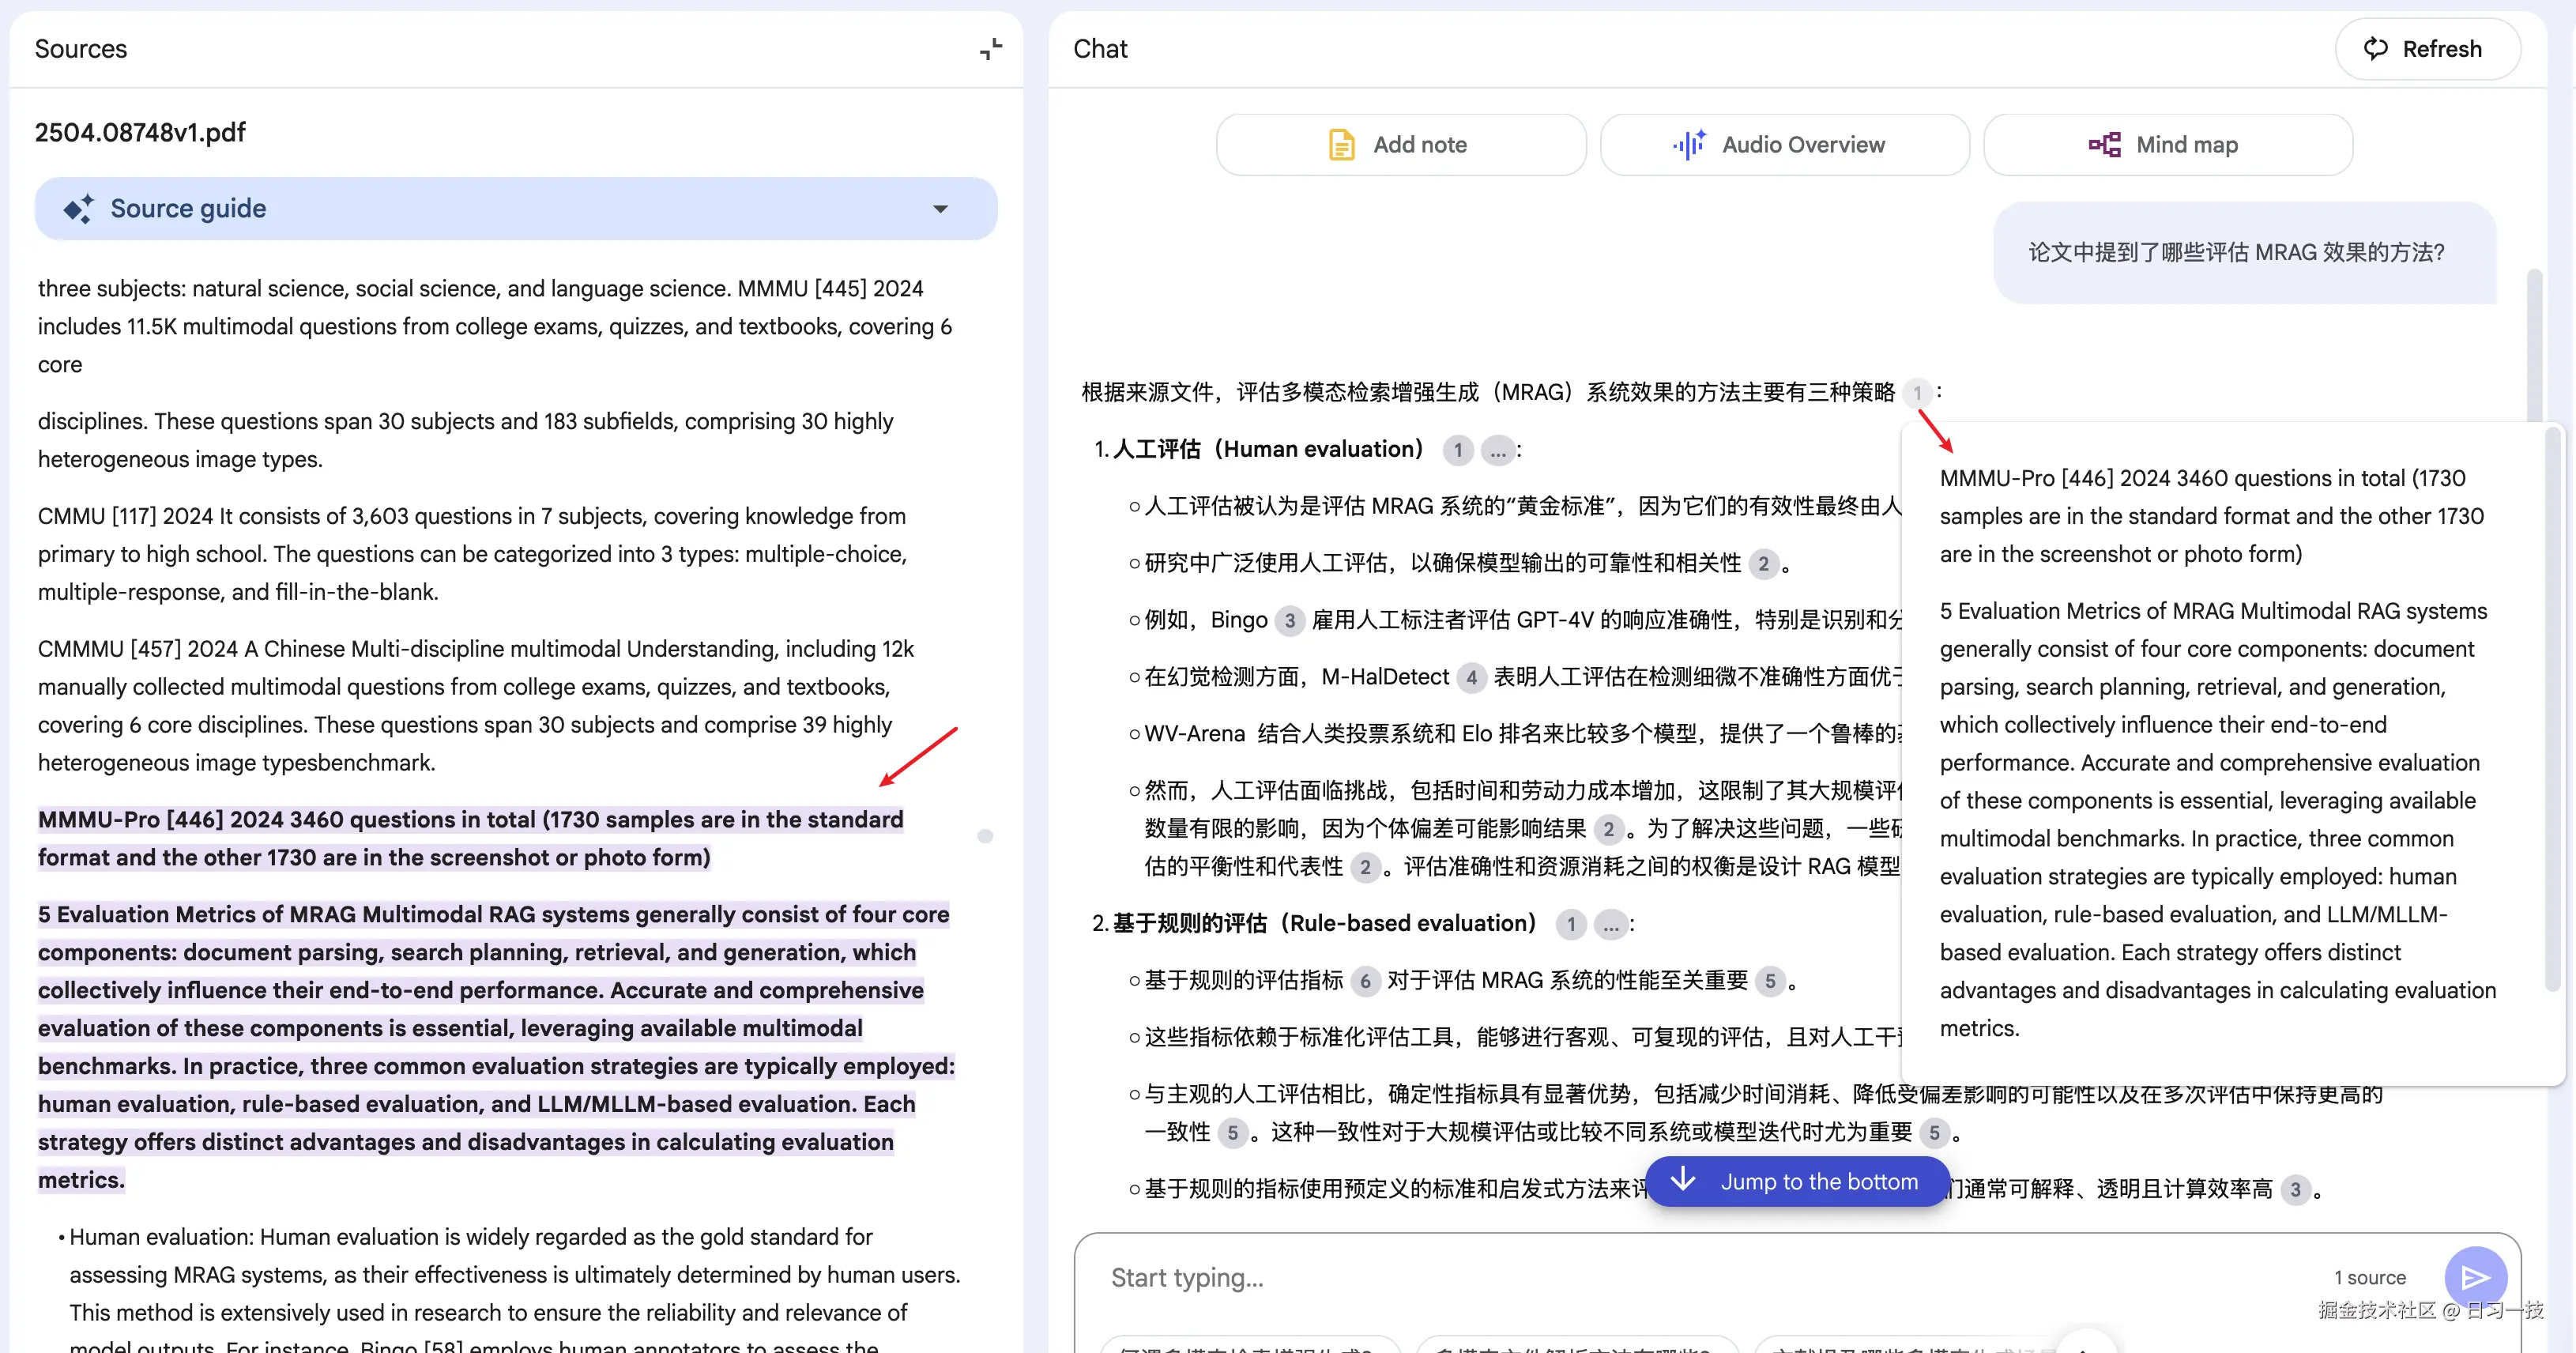The height and width of the screenshot is (1353, 2576).
Task: Click the Add note icon
Action: click(x=1340, y=144)
